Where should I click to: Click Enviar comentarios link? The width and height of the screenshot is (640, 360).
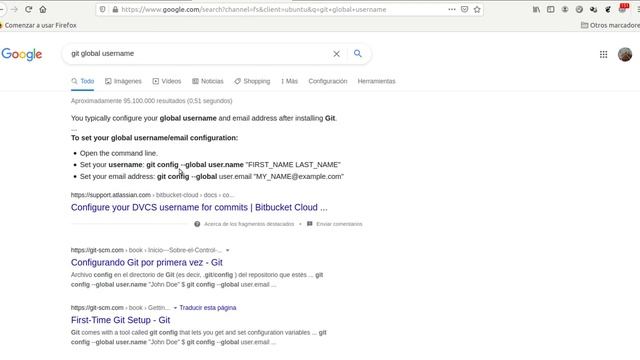[339, 224]
